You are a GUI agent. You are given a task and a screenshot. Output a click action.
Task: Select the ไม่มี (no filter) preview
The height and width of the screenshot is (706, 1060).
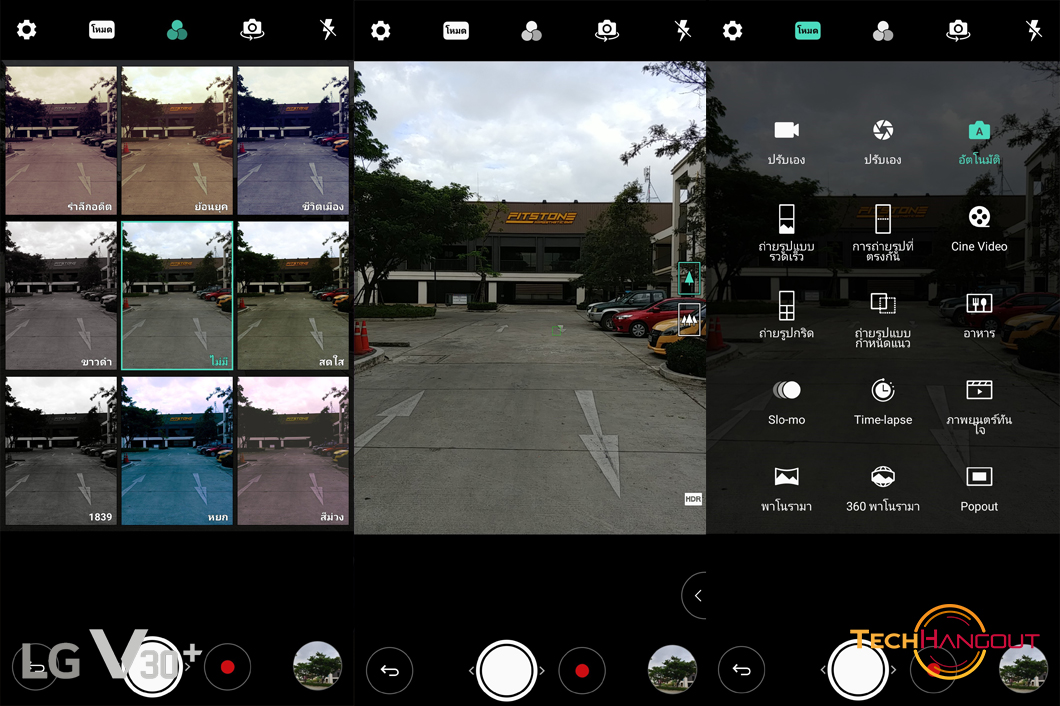click(x=177, y=296)
